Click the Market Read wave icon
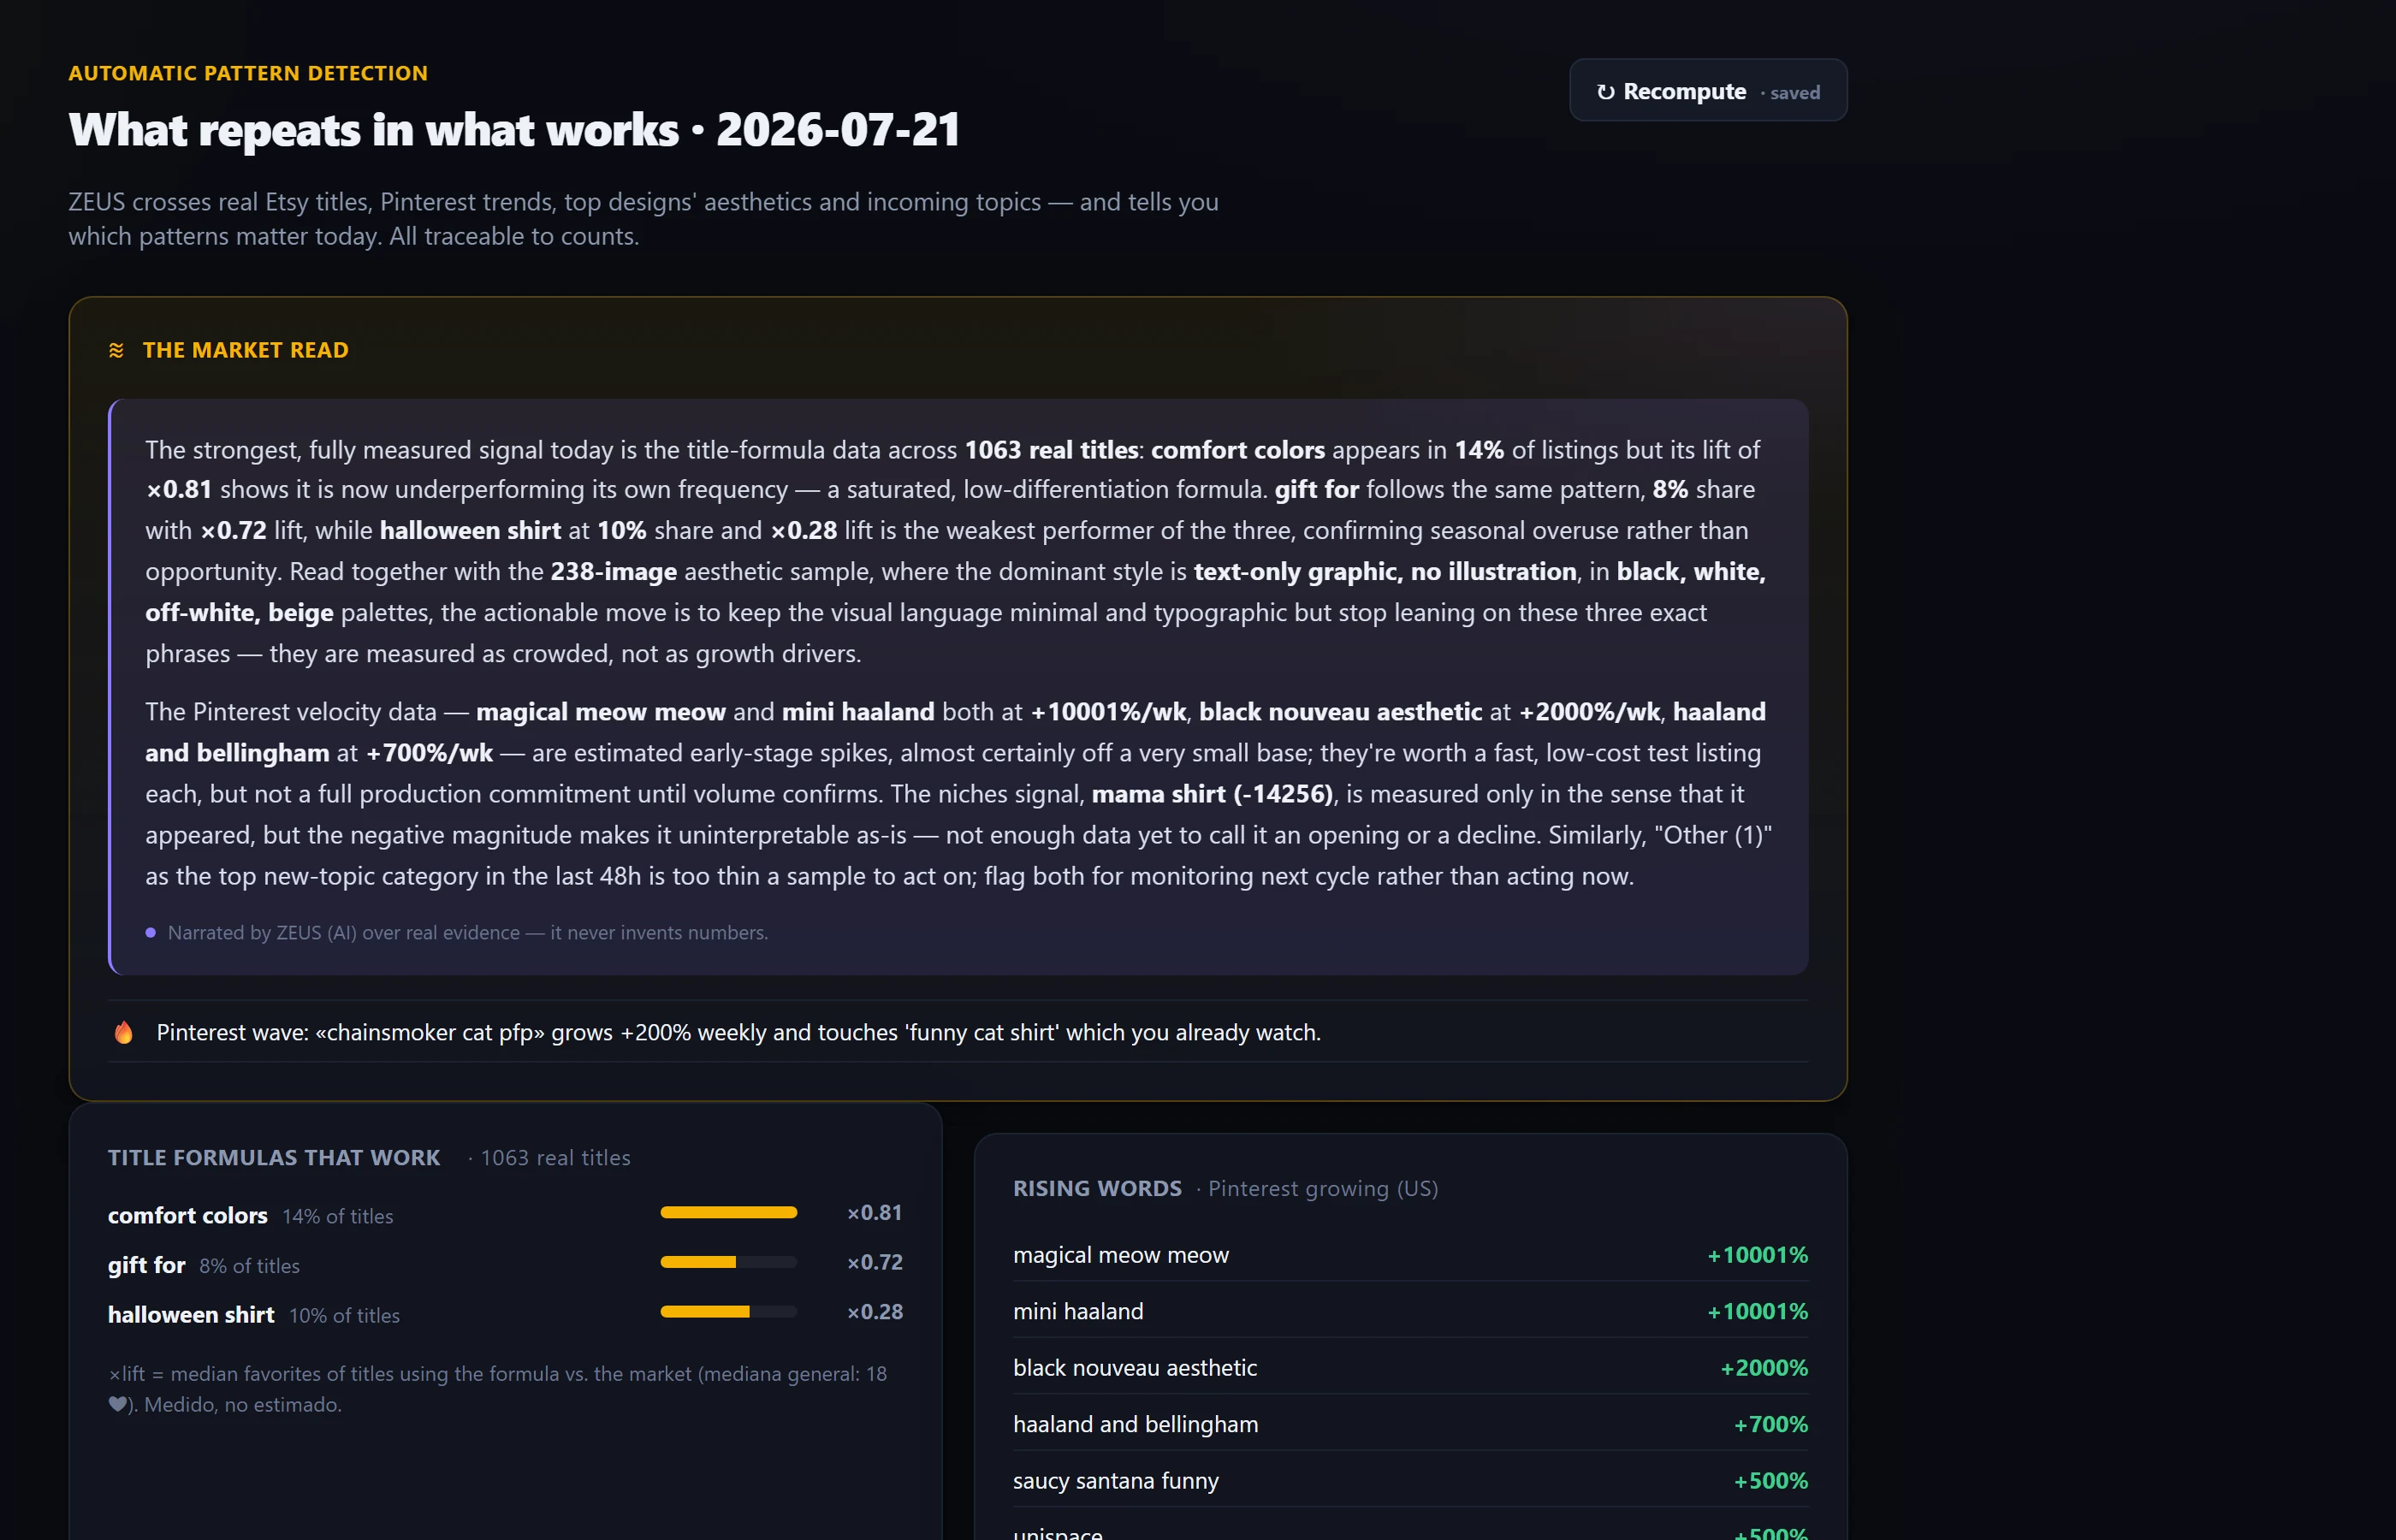The image size is (2396, 1540). pos(117,350)
